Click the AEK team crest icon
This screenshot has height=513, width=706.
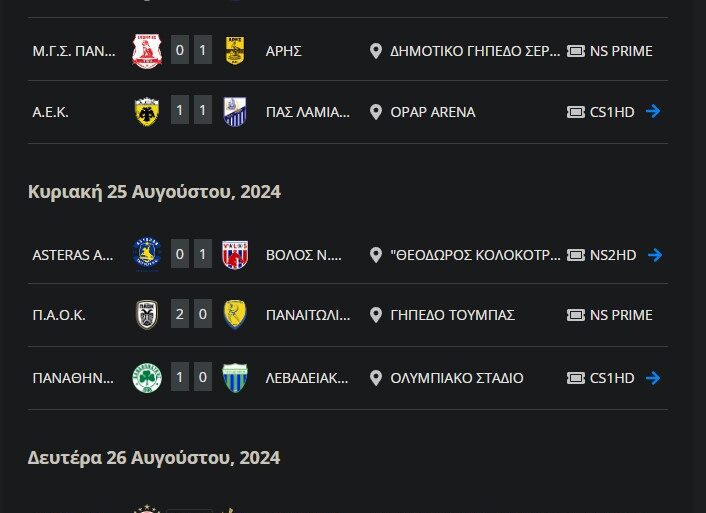click(x=147, y=112)
